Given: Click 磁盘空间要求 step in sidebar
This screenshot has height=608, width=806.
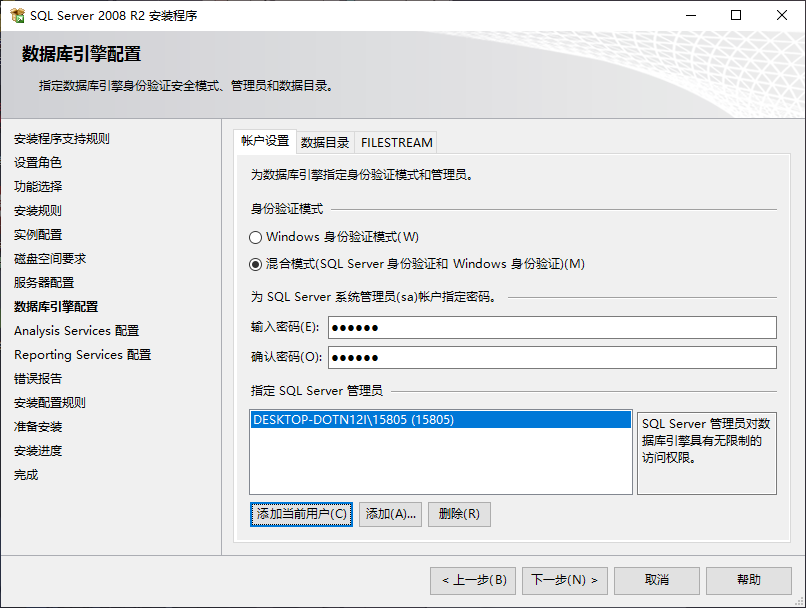Looking at the screenshot, I should pos(50,259).
